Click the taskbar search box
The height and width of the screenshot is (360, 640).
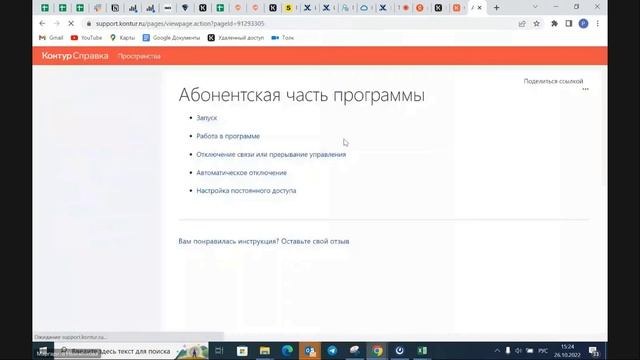(x=131, y=351)
